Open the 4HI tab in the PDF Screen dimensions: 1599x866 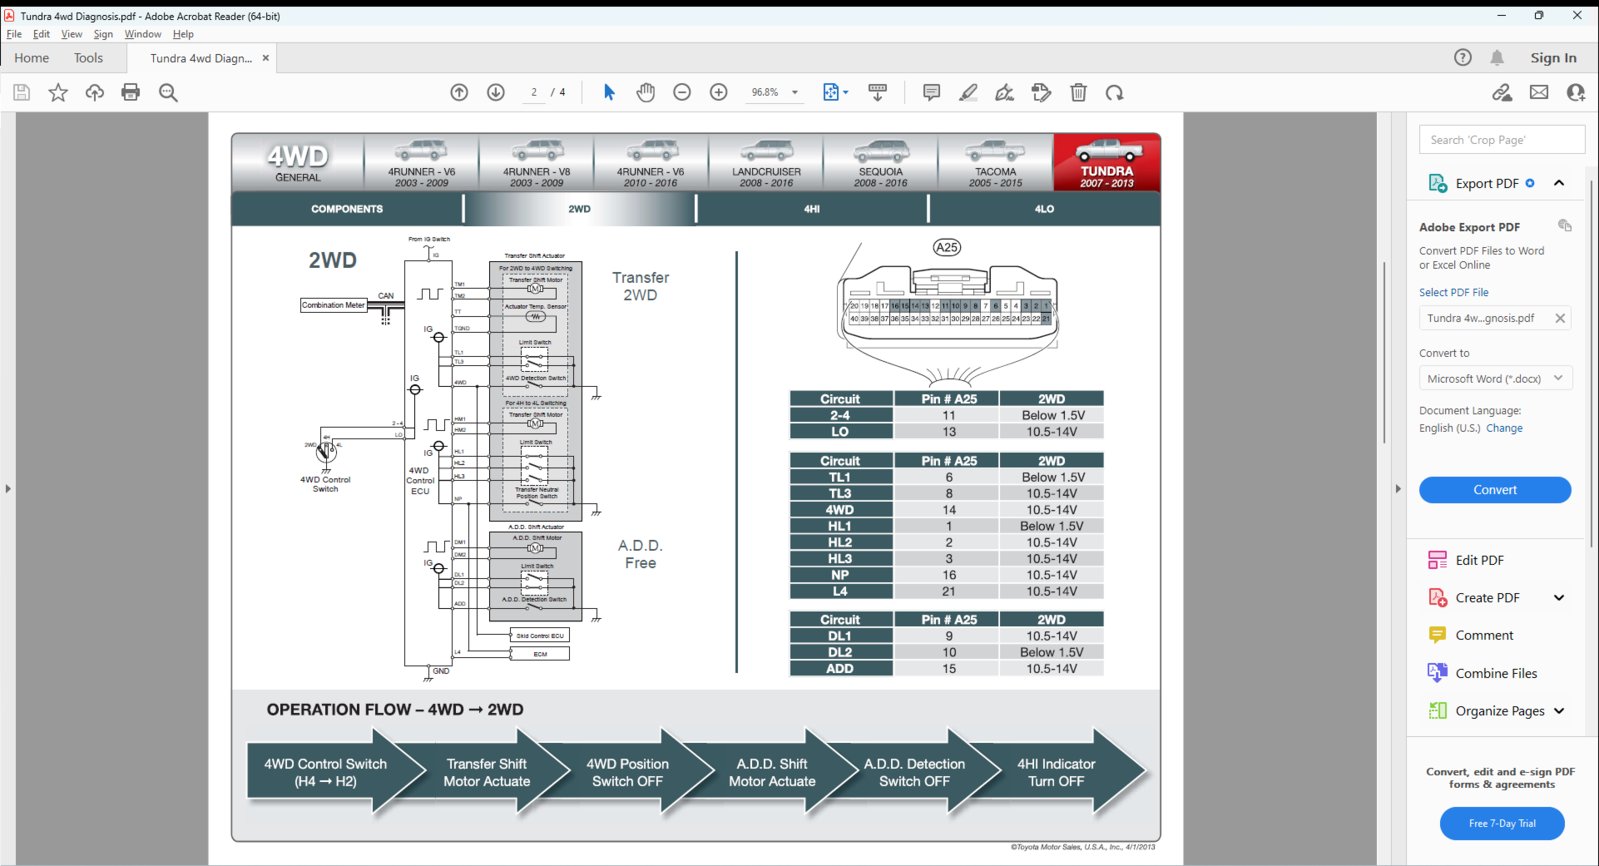pos(812,209)
